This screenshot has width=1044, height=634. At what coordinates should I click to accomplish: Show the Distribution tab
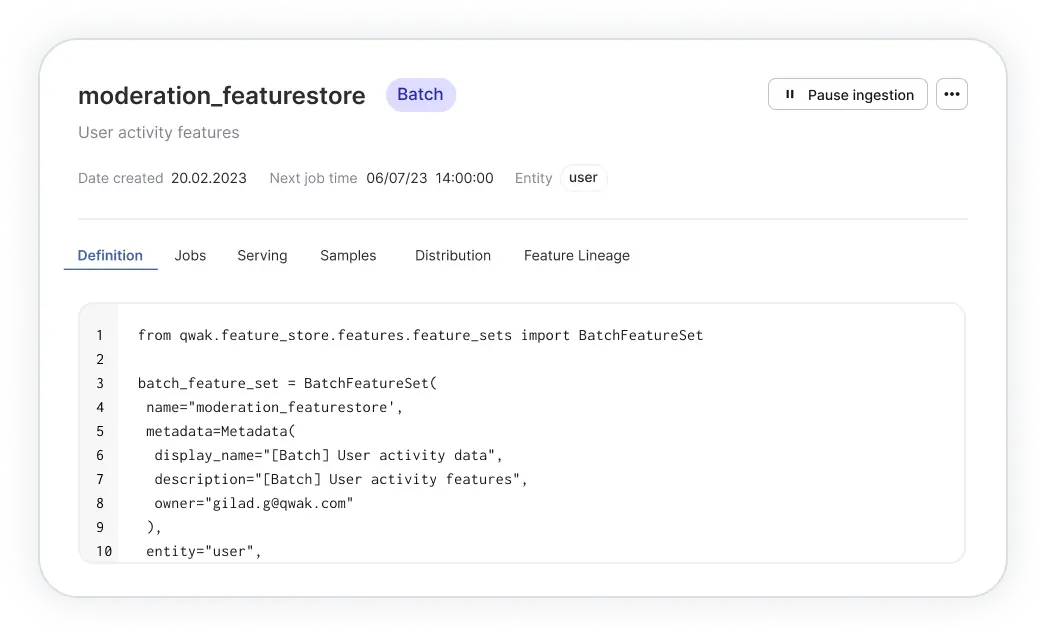(x=453, y=255)
